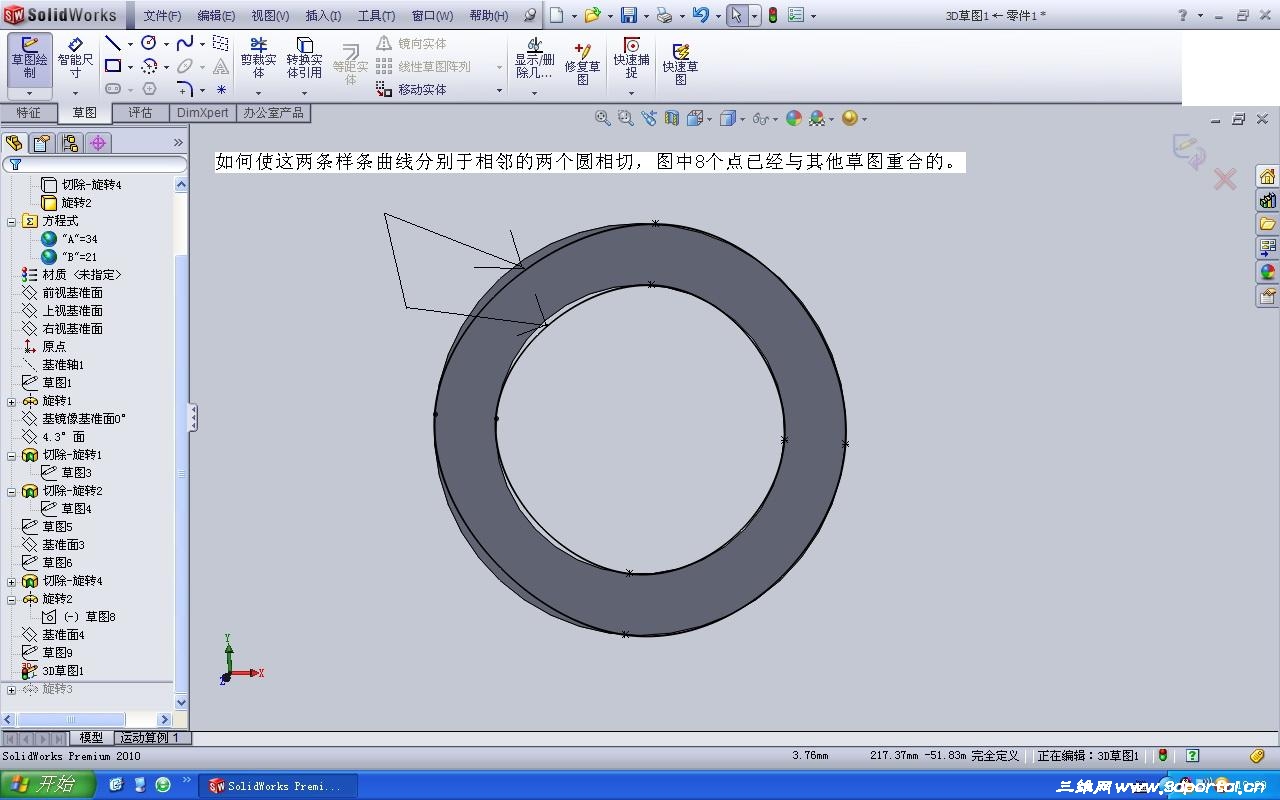Viewport: 1280px width, 800px height.
Task: Collapse the 切除-旋转1 feature node
Action: (x=12, y=455)
